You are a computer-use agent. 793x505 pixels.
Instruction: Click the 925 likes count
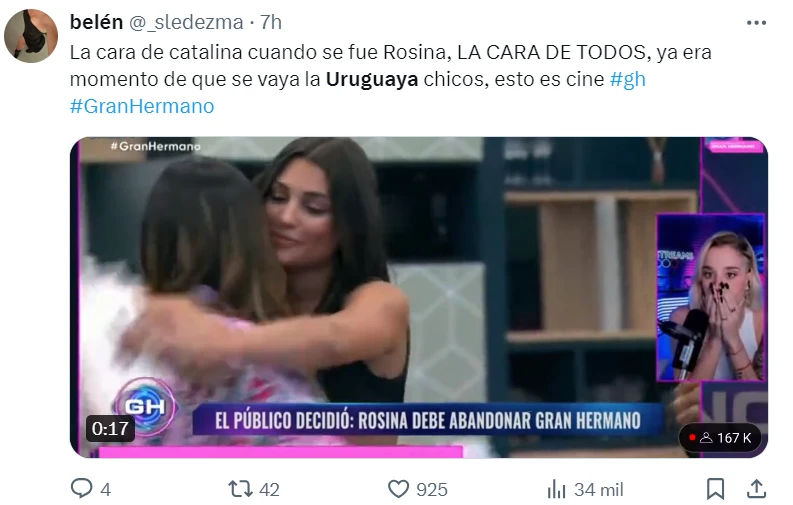(432, 489)
